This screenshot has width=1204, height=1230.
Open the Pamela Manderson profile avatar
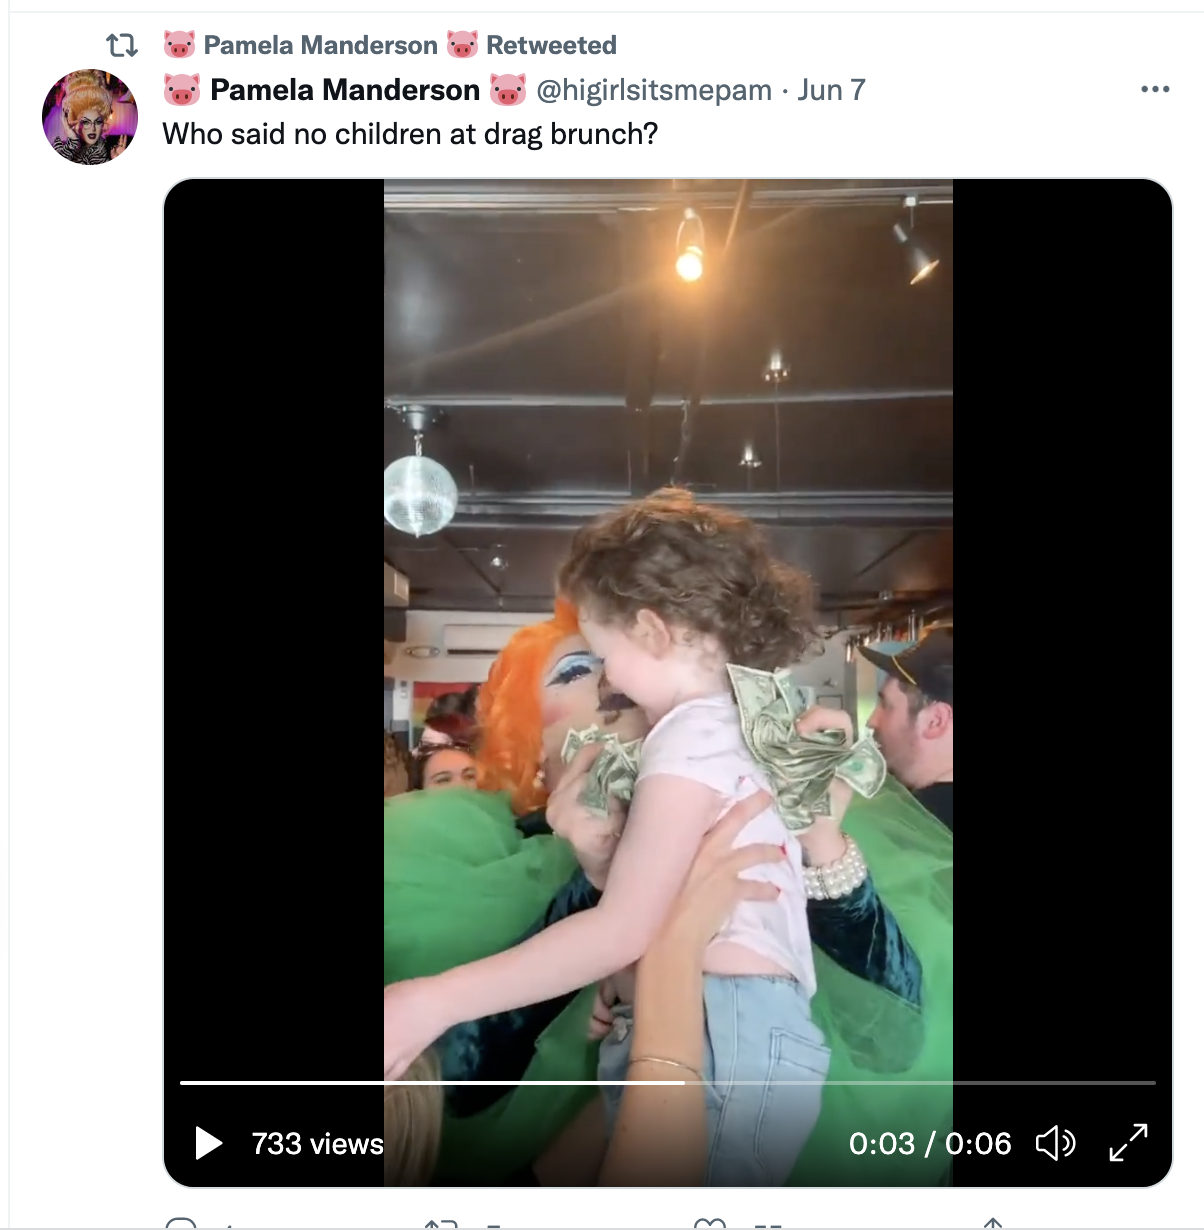tap(90, 117)
